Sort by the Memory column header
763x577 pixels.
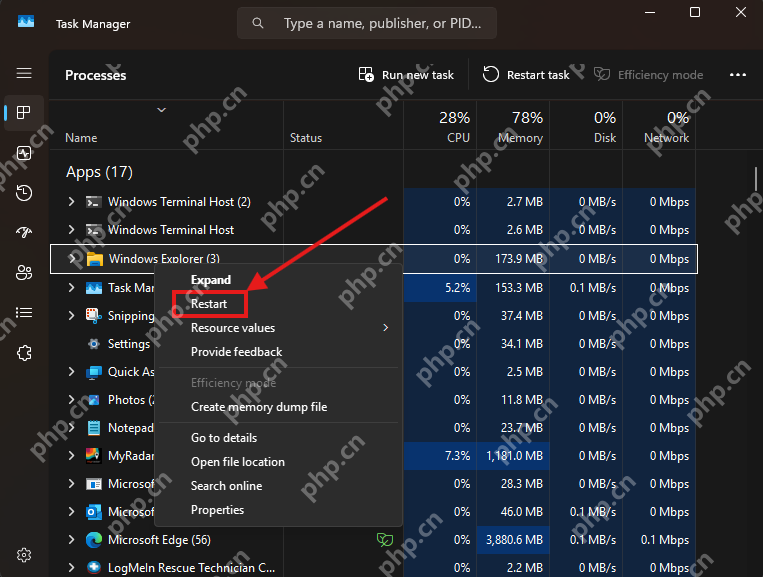[x=513, y=126]
